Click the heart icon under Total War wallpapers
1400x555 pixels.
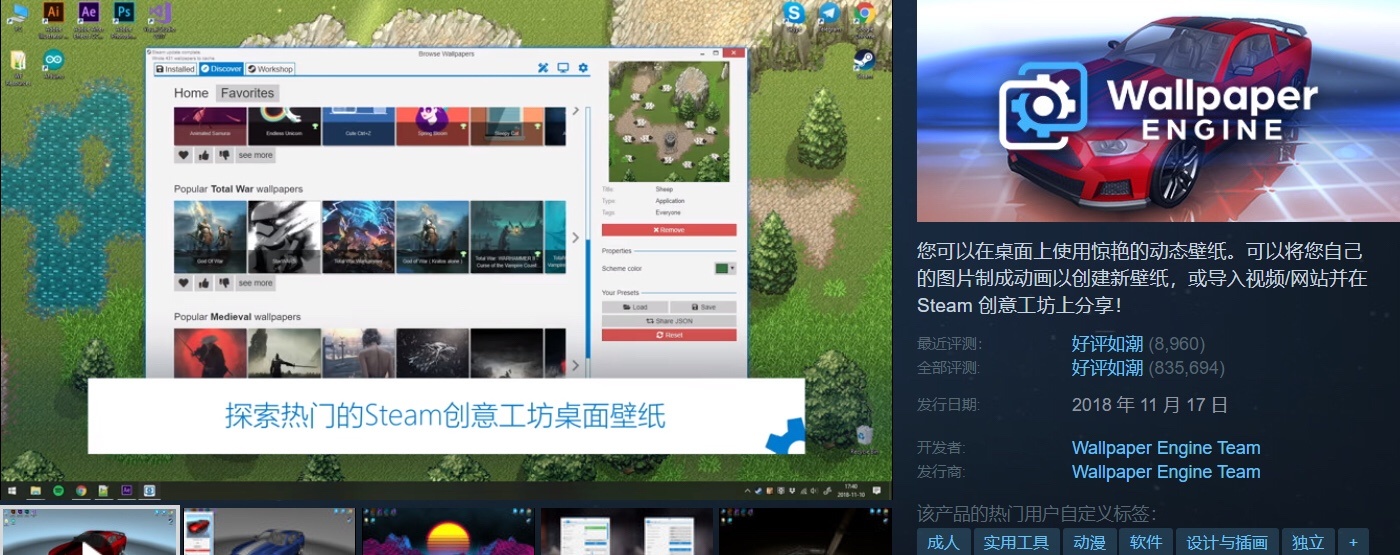(183, 283)
